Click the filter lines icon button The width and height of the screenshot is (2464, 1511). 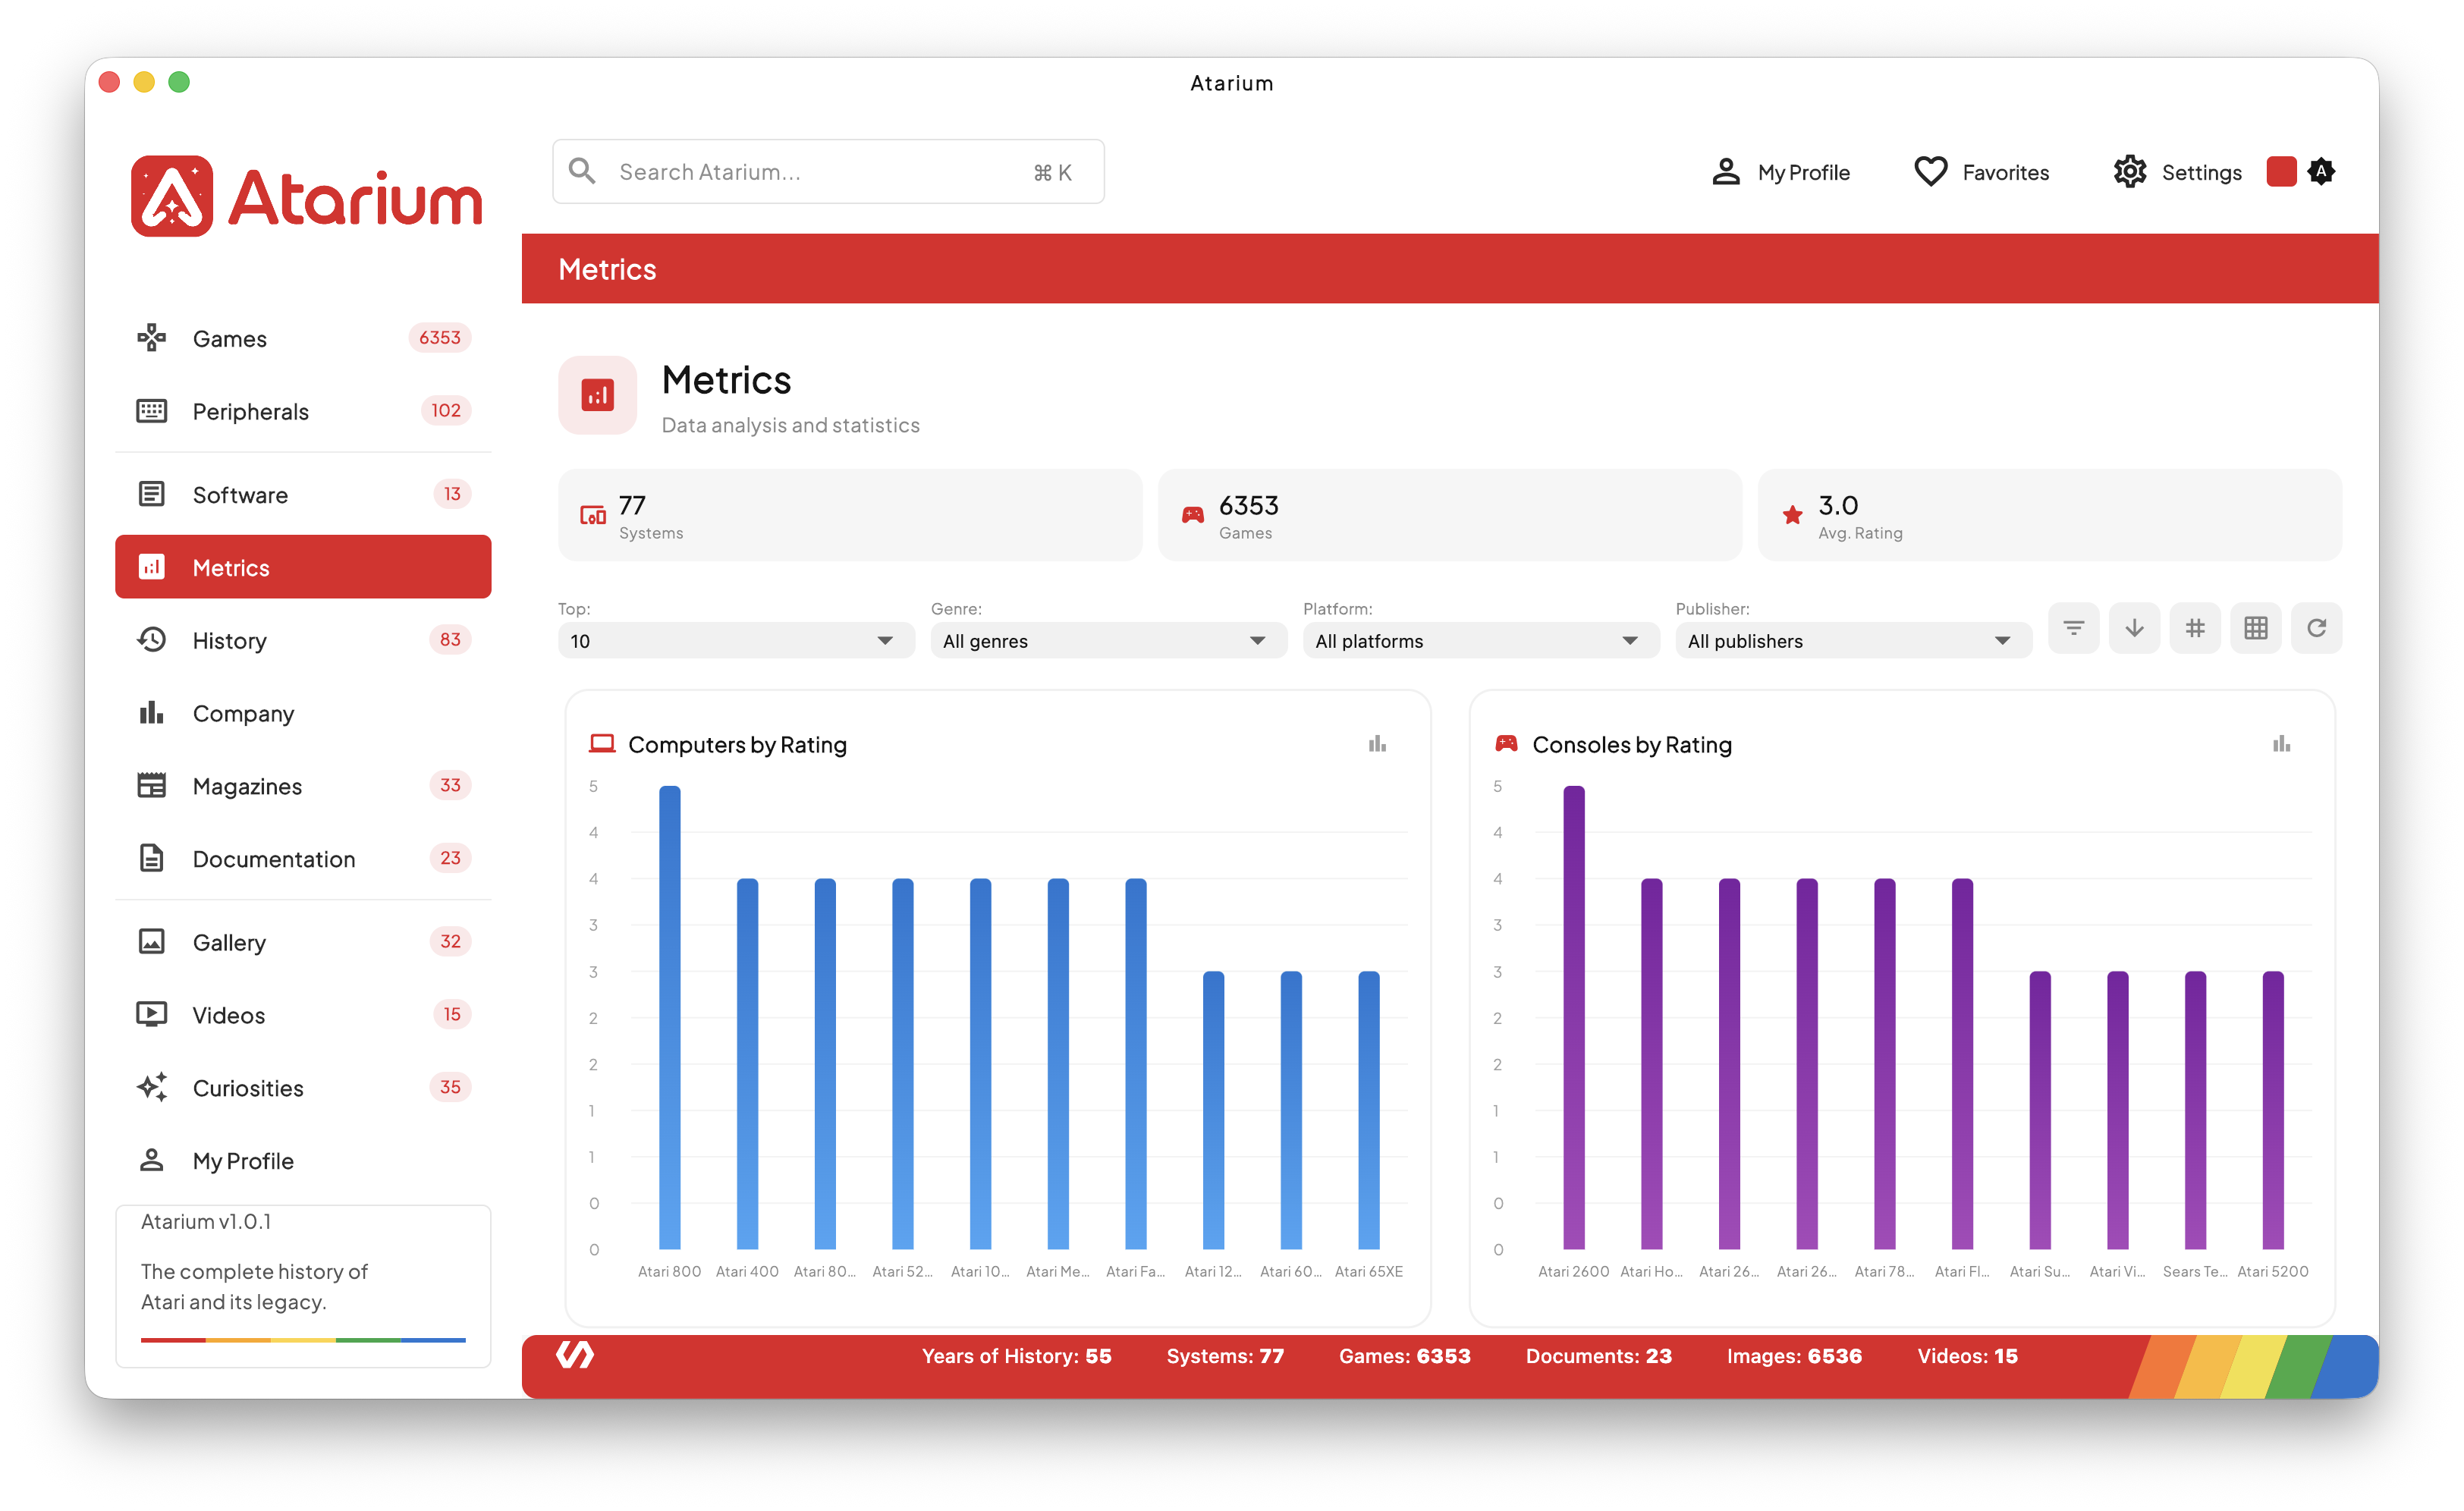tap(2073, 629)
